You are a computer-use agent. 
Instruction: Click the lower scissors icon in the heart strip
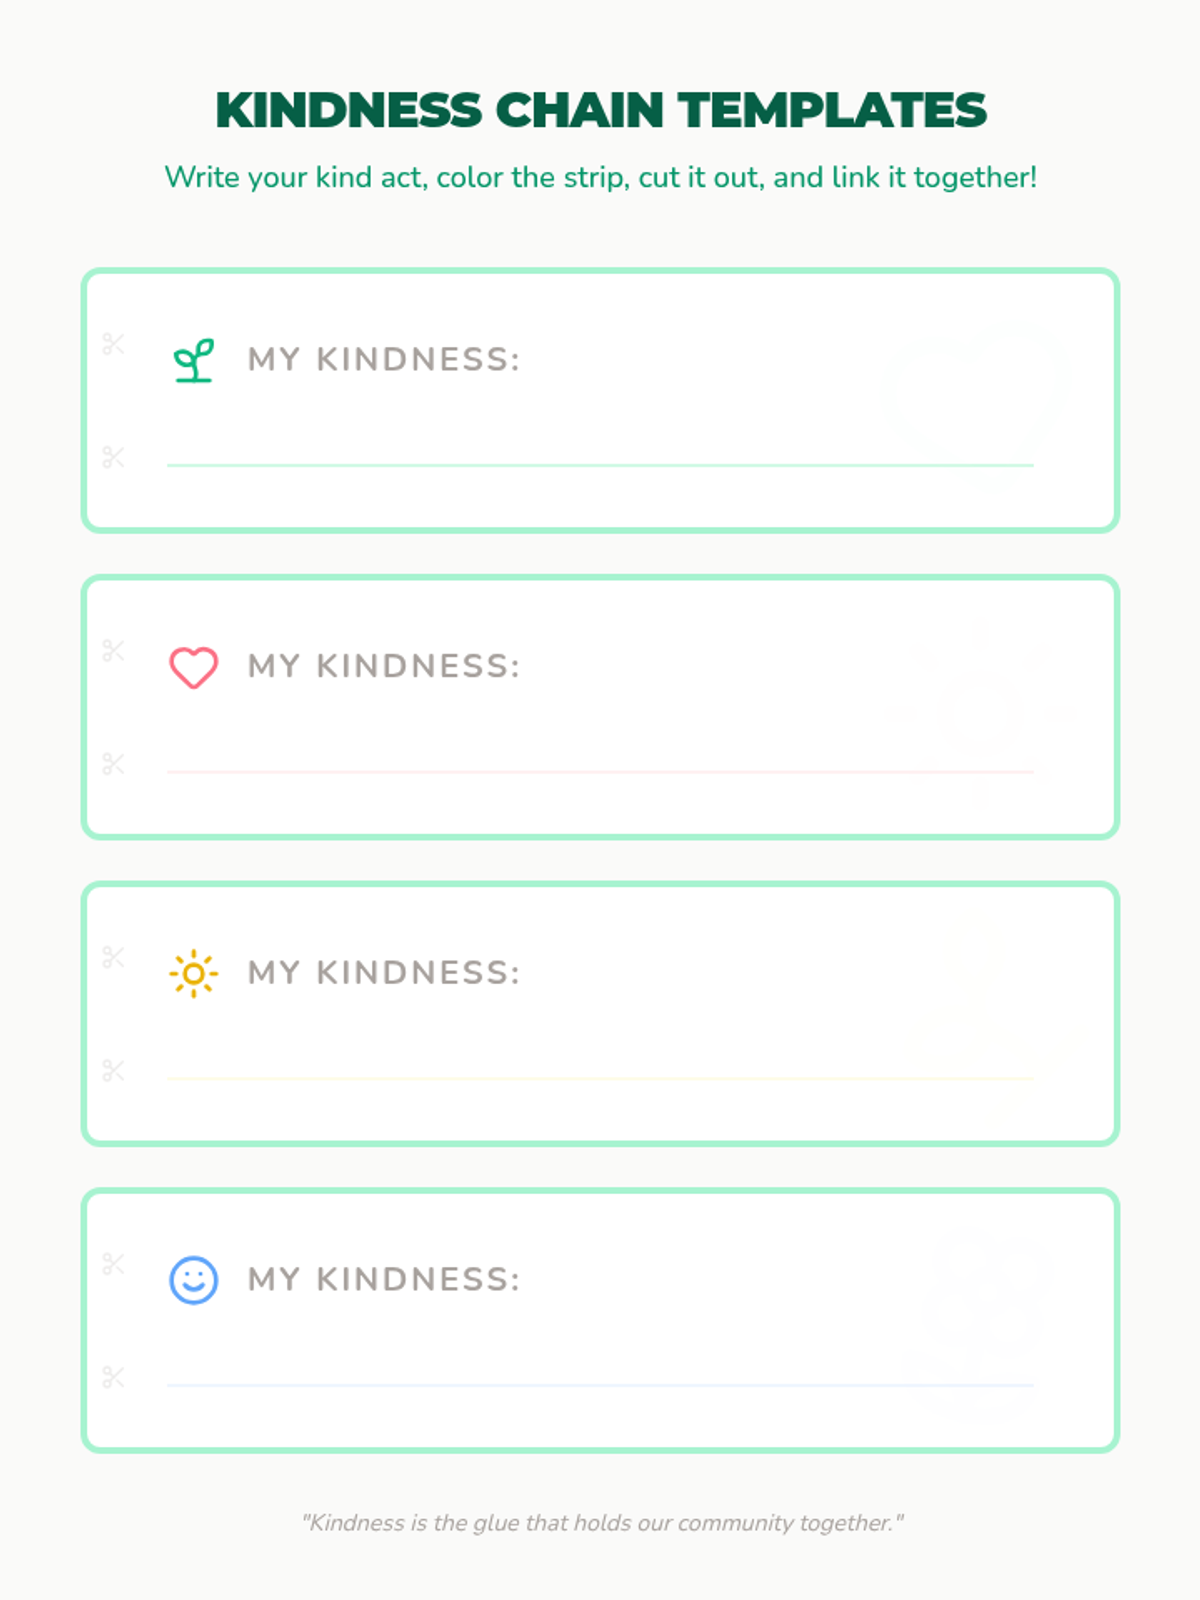click(113, 764)
